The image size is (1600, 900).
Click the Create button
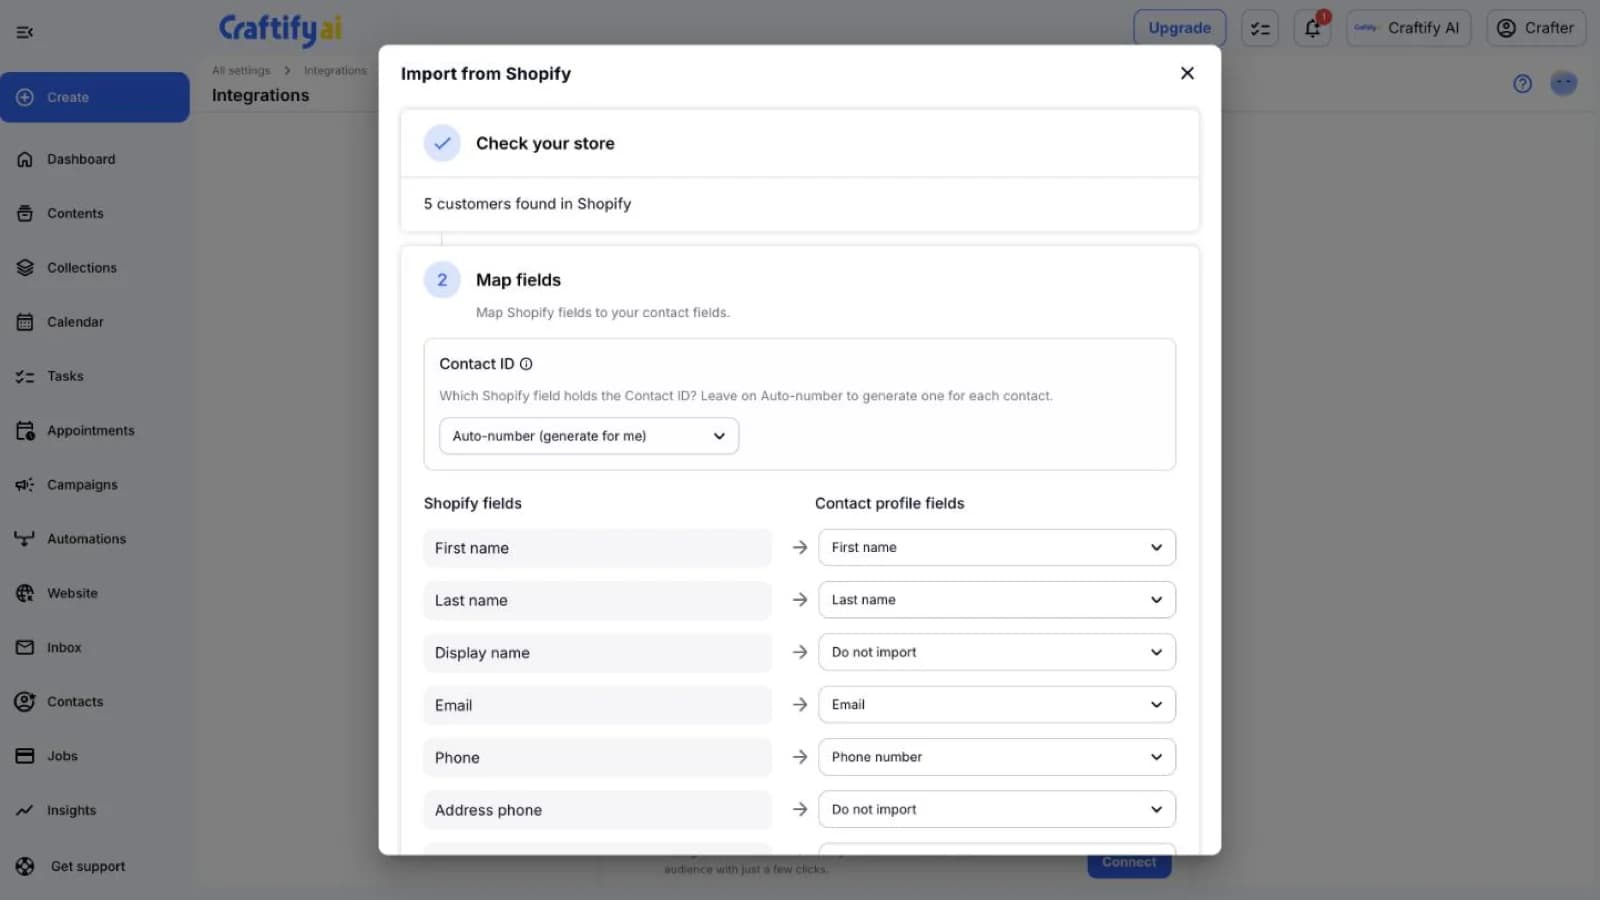click(95, 97)
